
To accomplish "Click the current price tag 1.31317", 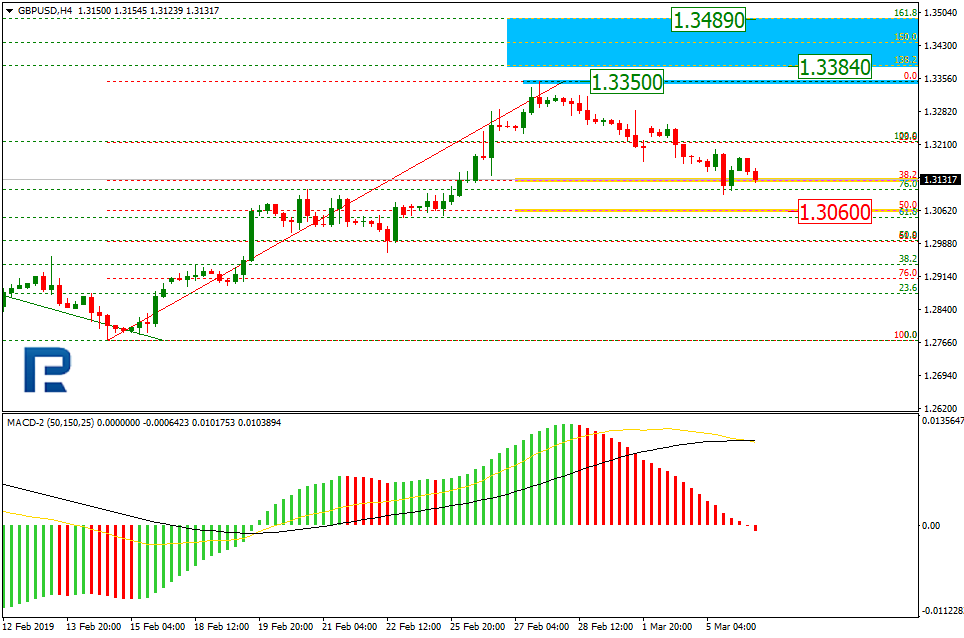I will coord(941,180).
